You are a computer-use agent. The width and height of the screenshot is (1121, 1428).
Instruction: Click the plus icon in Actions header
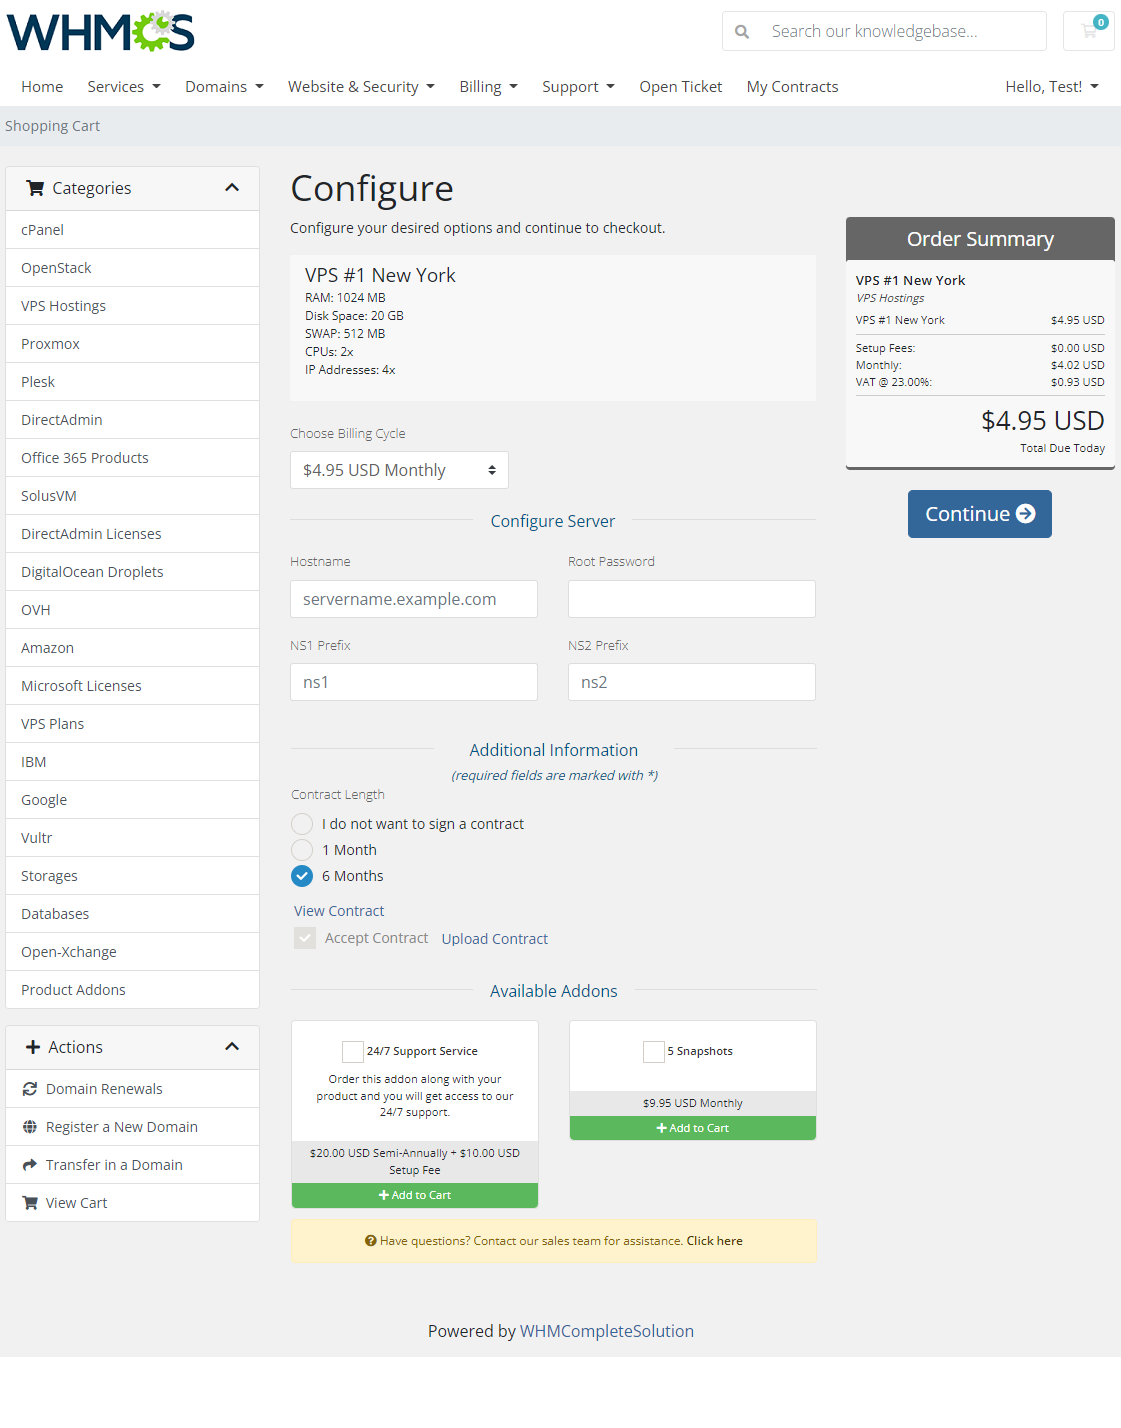(x=33, y=1047)
